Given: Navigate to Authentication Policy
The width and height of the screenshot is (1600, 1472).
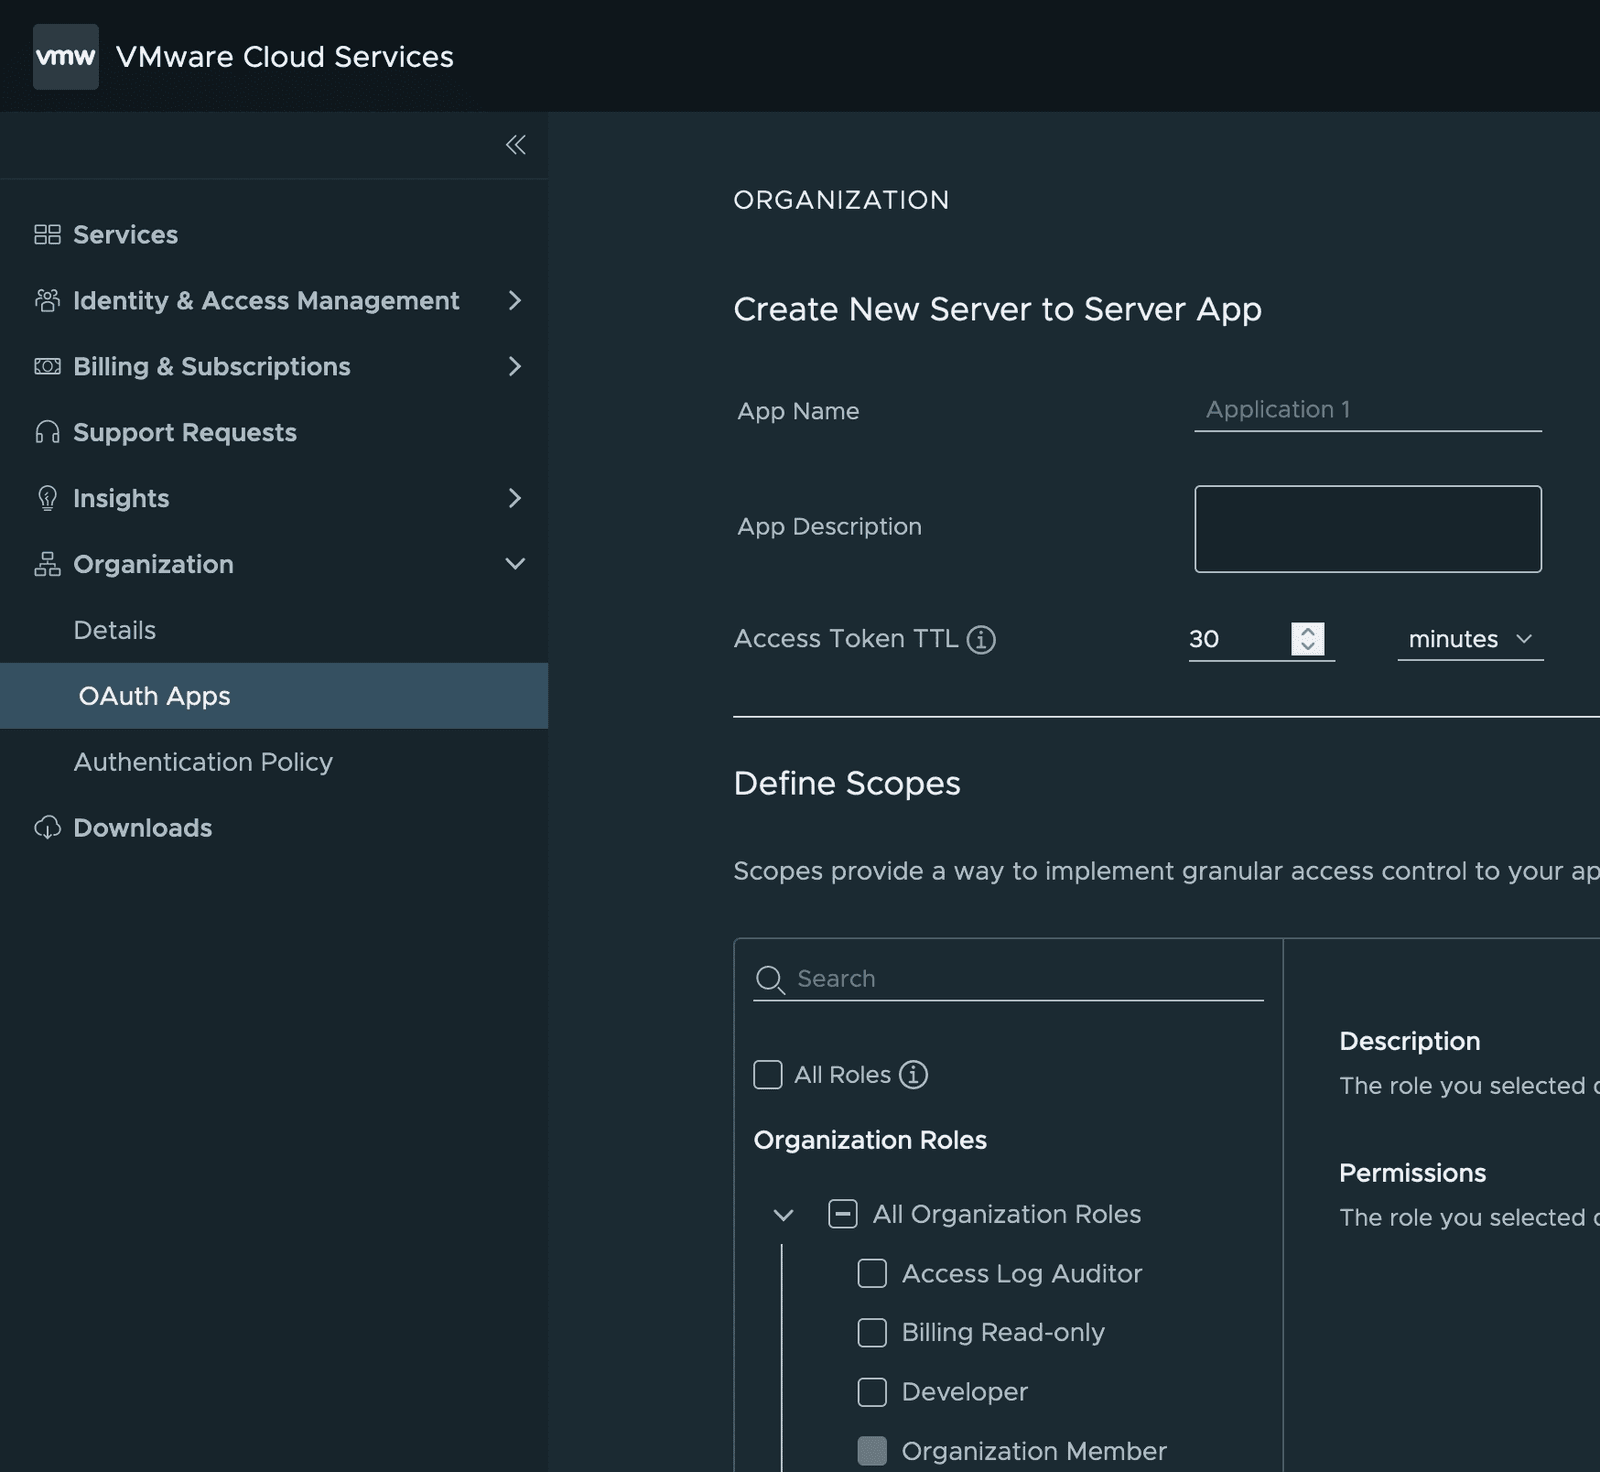Looking at the screenshot, I should point(204,761).
